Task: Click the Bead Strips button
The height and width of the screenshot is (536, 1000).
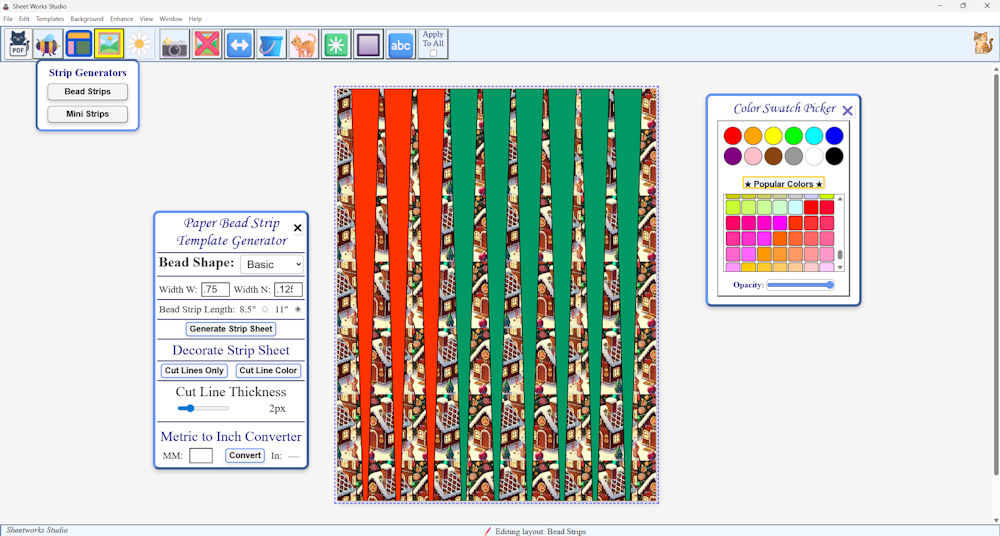Action: click(x=87, y=92)
